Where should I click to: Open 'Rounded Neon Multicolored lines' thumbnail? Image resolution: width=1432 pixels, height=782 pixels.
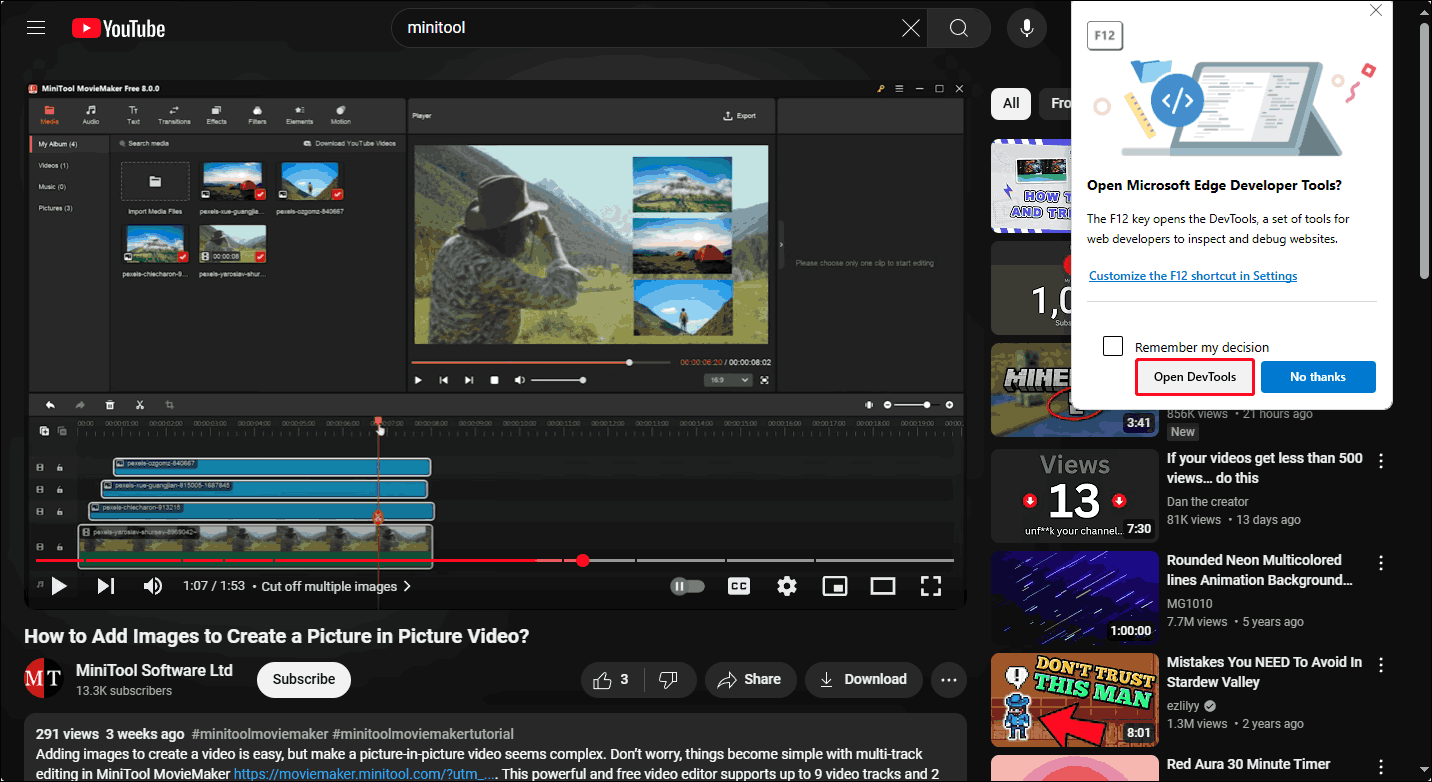tap(1074, 598)
